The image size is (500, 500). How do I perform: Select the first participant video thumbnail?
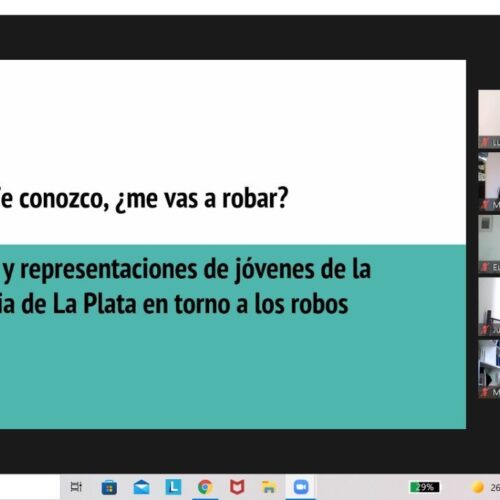click(x=489, y=119)
